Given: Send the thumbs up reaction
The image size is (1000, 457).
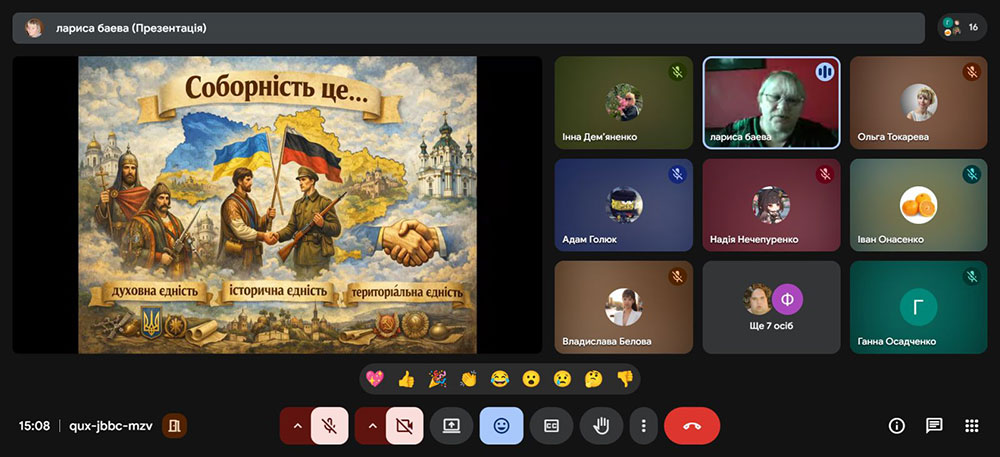Looking at the screenshot, I should pos(406,379).
